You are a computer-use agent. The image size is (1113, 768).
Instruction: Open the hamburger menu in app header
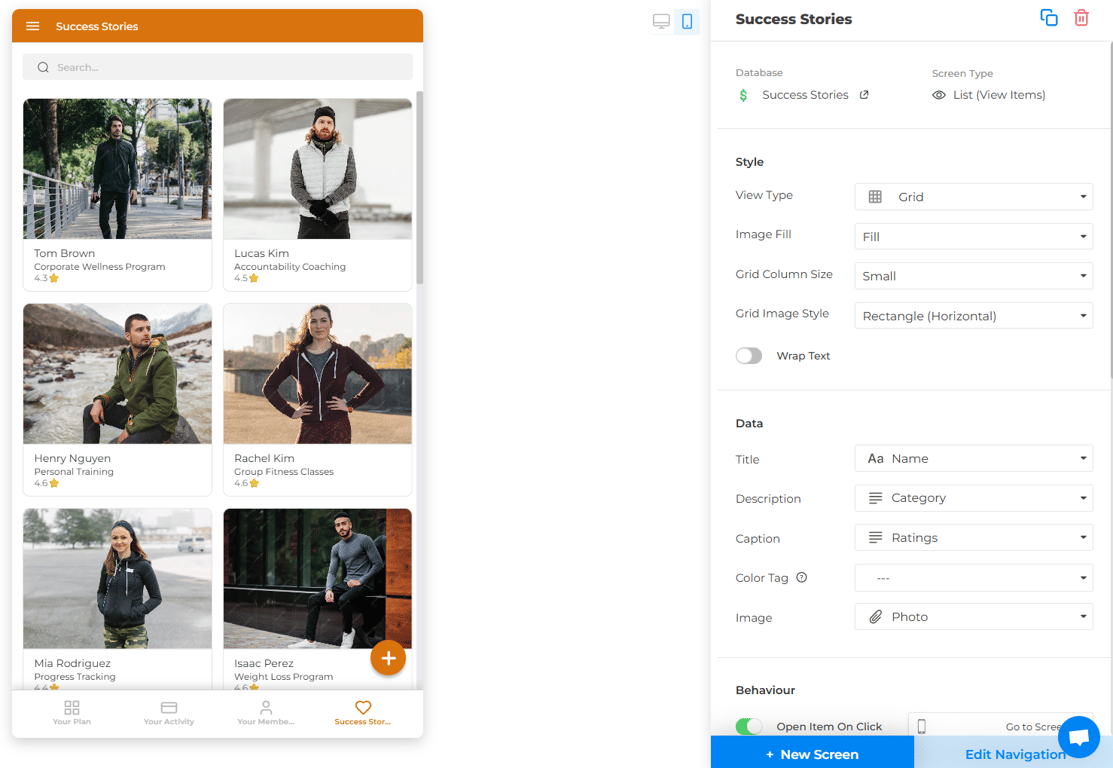(x=33, y=26)
